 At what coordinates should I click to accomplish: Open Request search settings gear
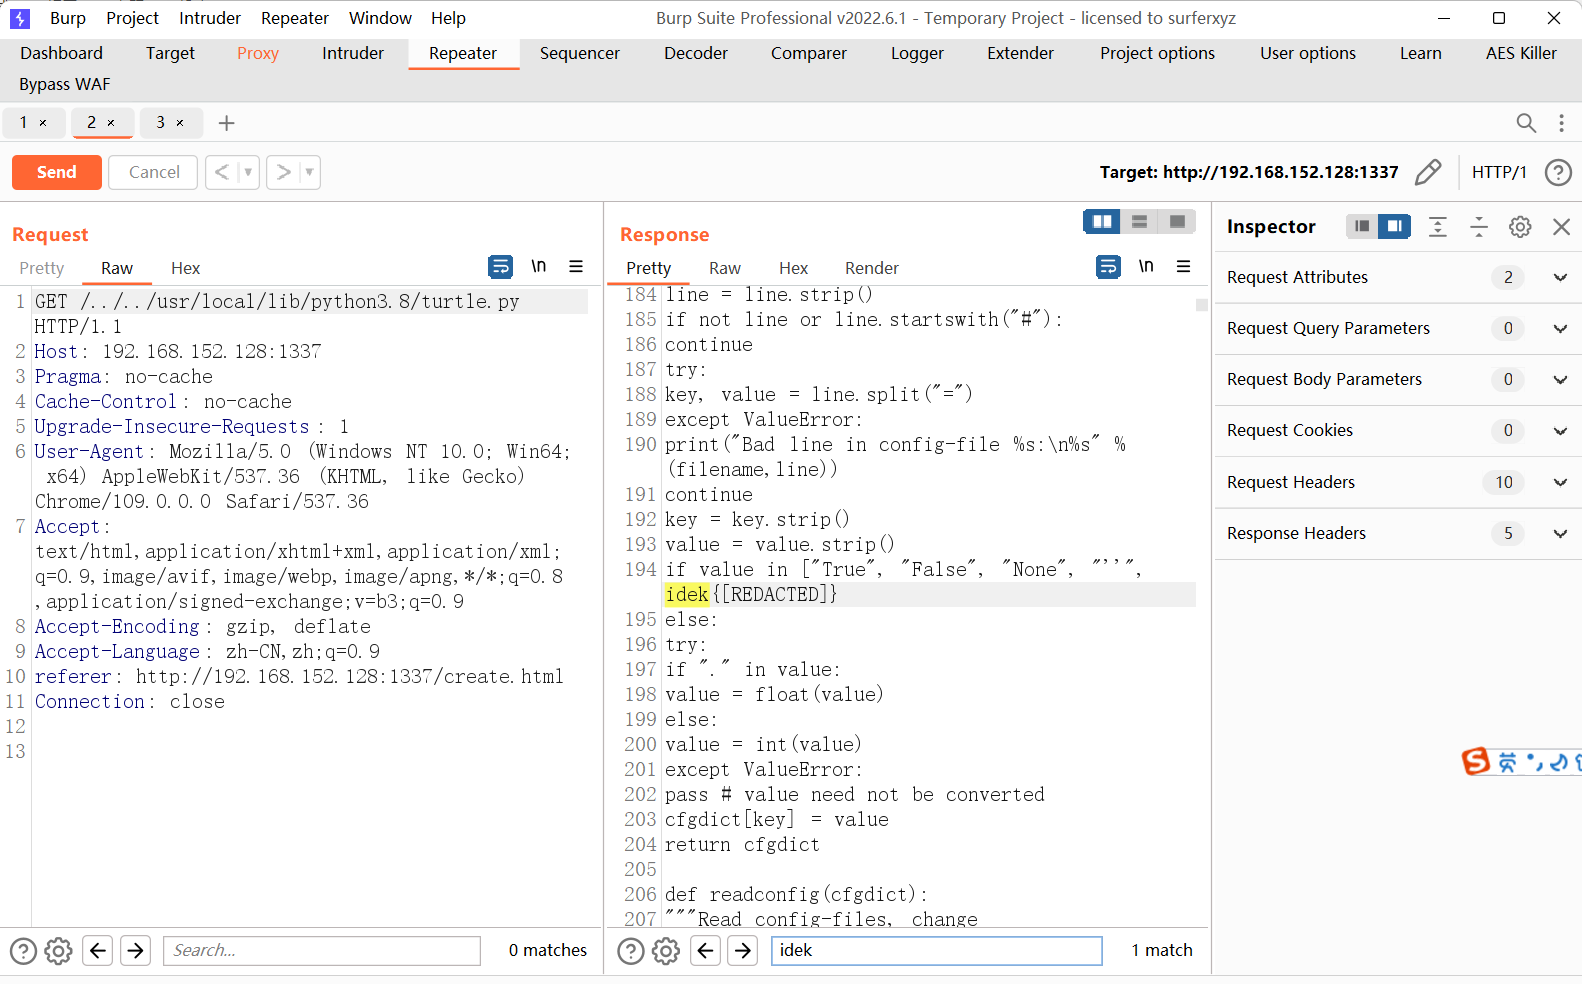(59, 951)
